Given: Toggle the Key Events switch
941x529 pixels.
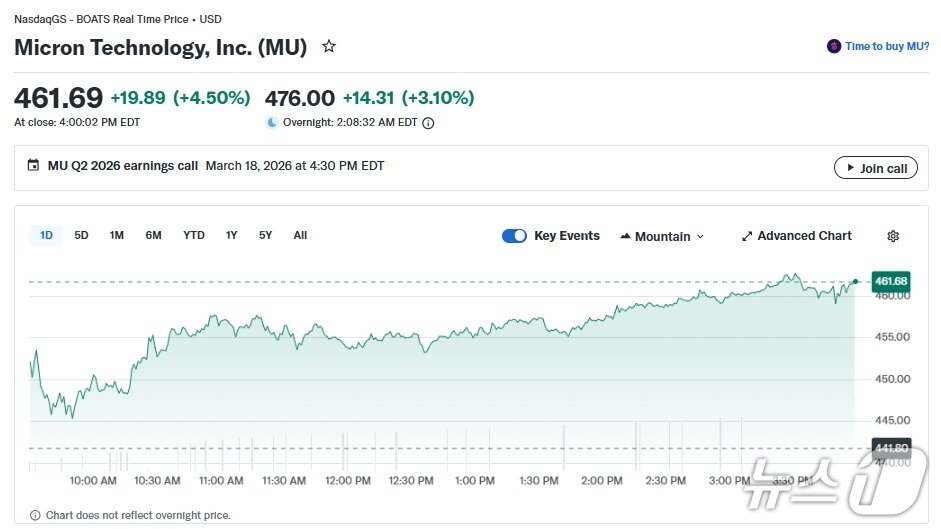Looking at the screenshot, I should coord(514,236).
